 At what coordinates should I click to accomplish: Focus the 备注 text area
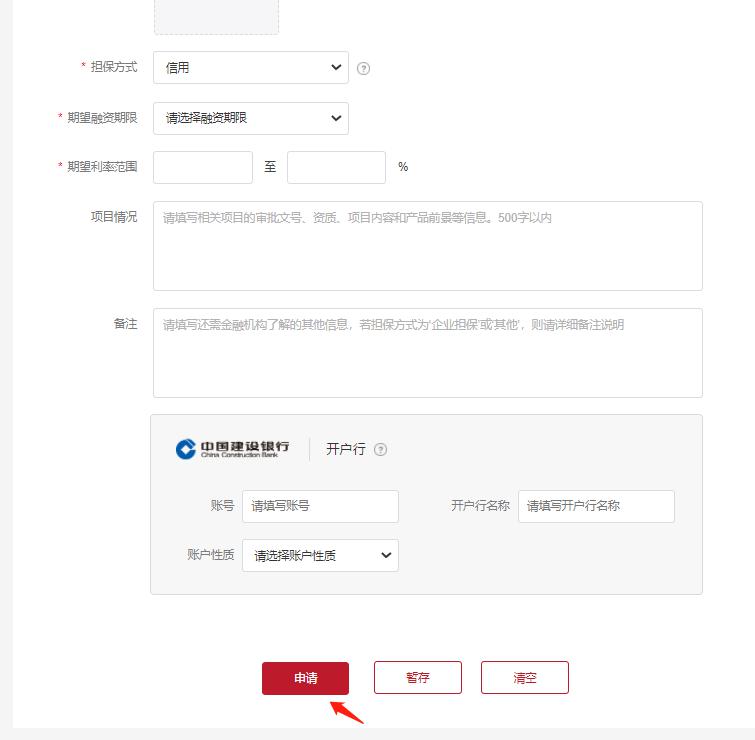pyautogui.click(x=428, y=353)
